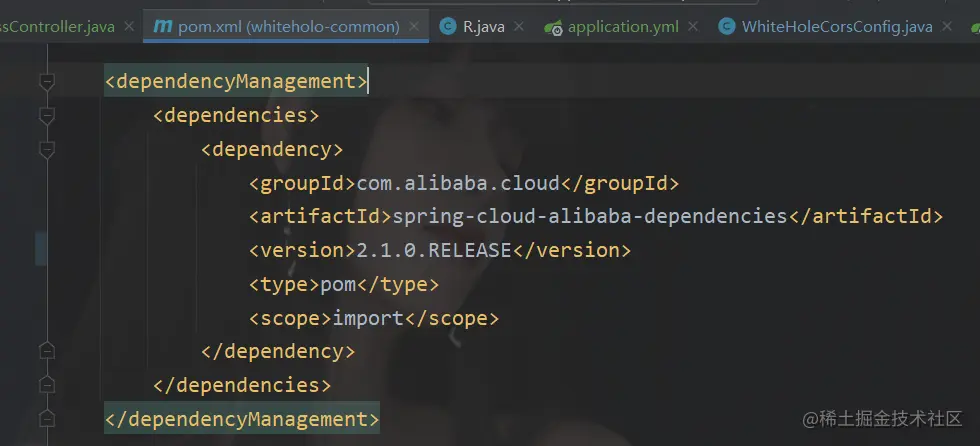Viewport: 980px width, 446px height.
Task: Collapse the dependencyManagement opening tag fold
Action: coord(47,82)
